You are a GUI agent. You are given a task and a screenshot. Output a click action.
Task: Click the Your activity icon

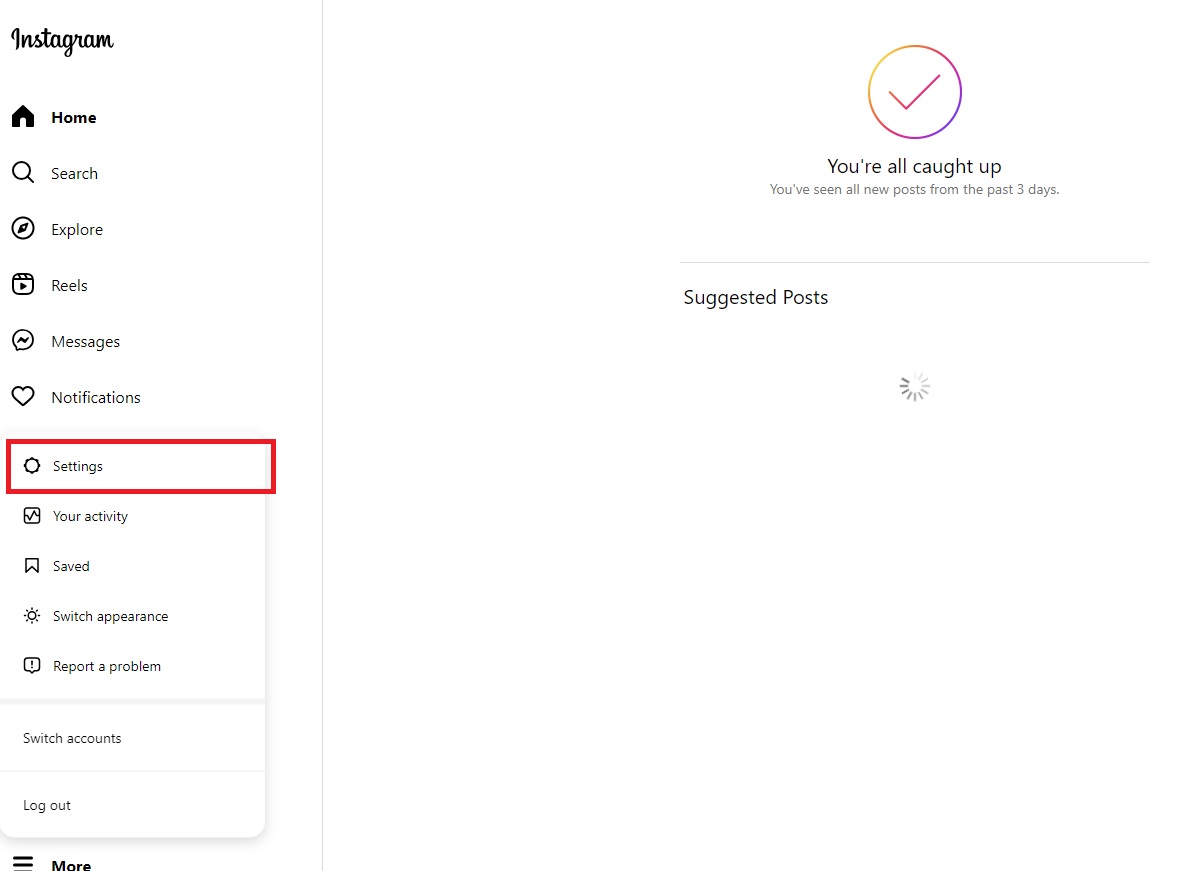pos(32,516)
